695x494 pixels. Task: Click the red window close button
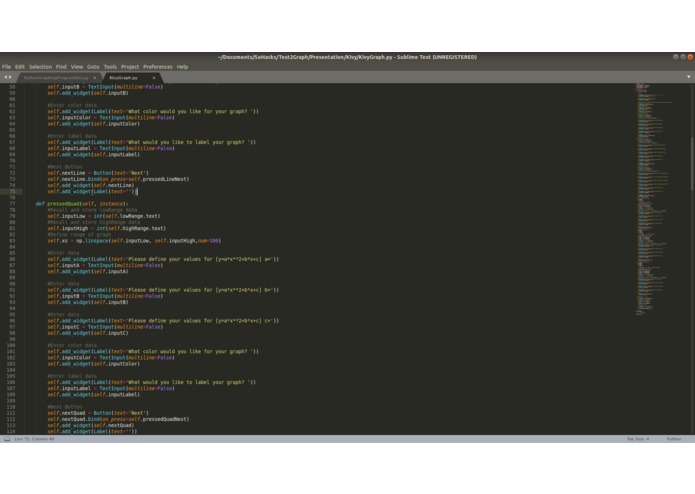pos(690,57)
